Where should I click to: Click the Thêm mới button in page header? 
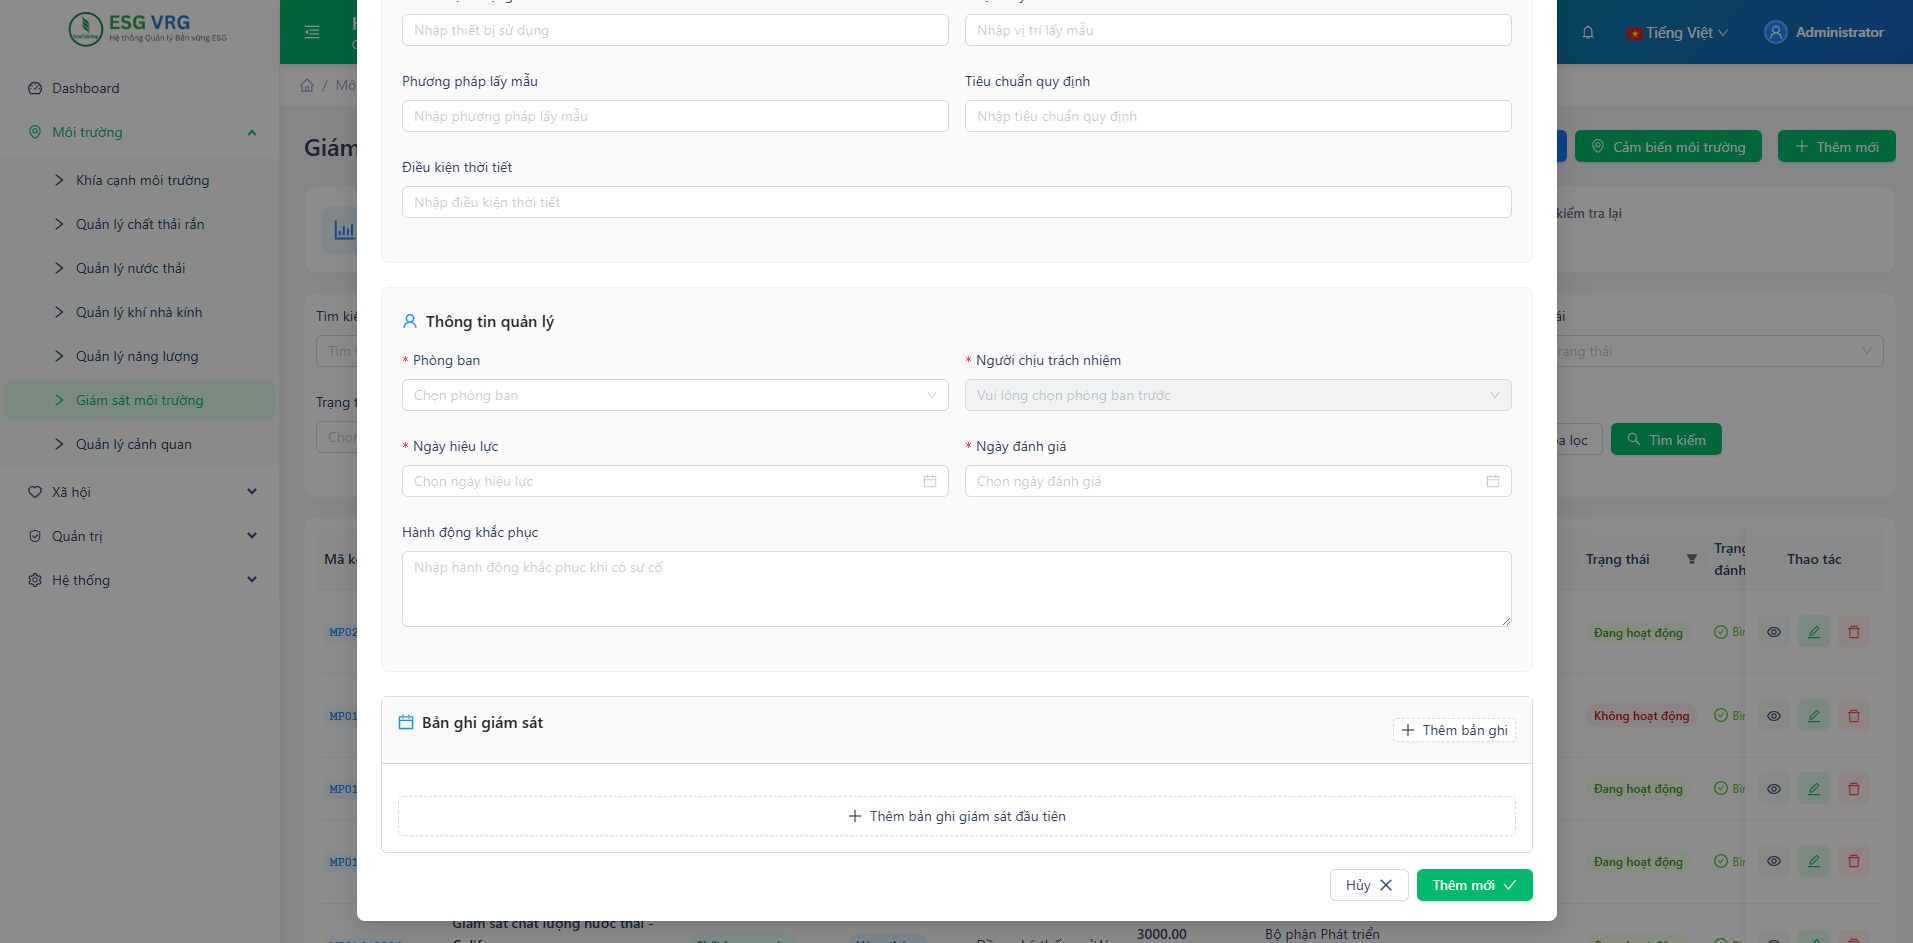[1837, 147]
